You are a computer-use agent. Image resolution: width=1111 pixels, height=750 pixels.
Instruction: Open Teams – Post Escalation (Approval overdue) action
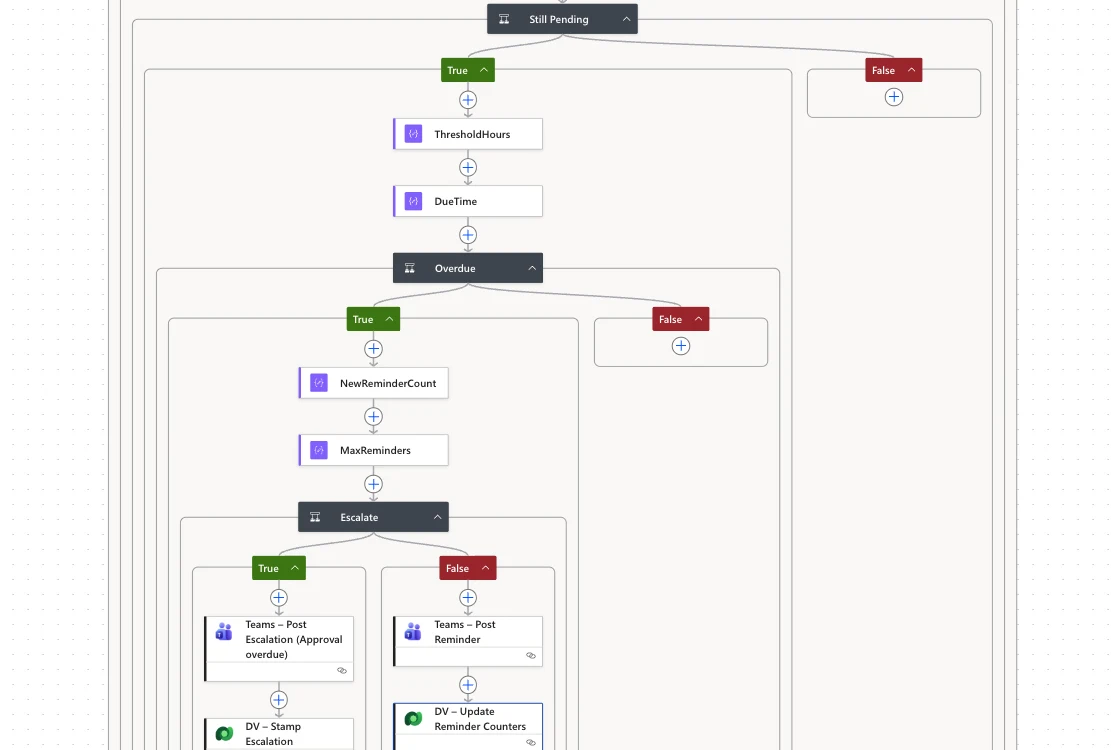click(x=279, y=649)
